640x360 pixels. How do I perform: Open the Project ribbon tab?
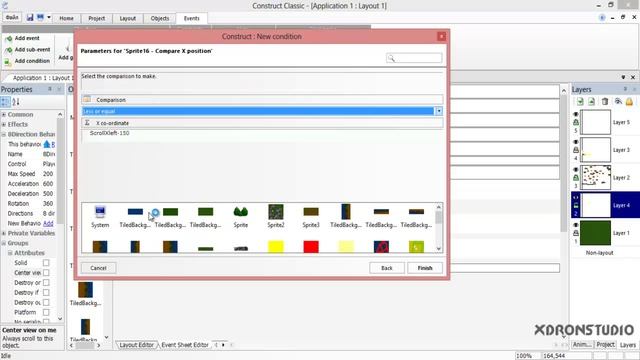(x=97, y=18)
